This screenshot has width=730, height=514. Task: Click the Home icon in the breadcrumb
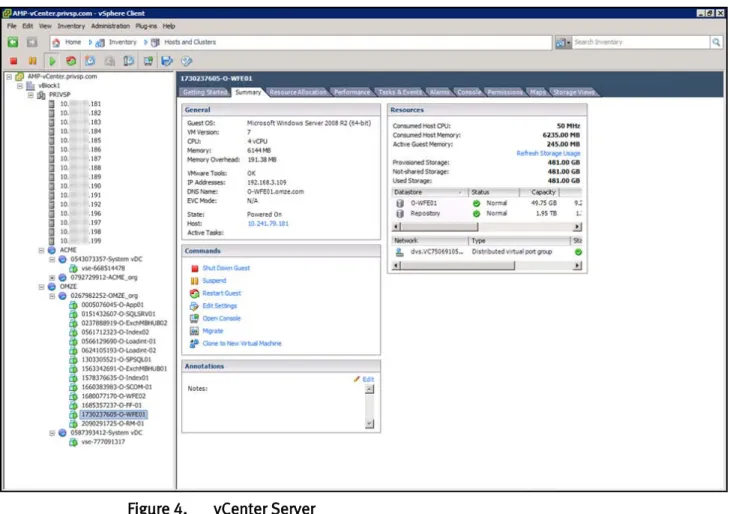56,42
